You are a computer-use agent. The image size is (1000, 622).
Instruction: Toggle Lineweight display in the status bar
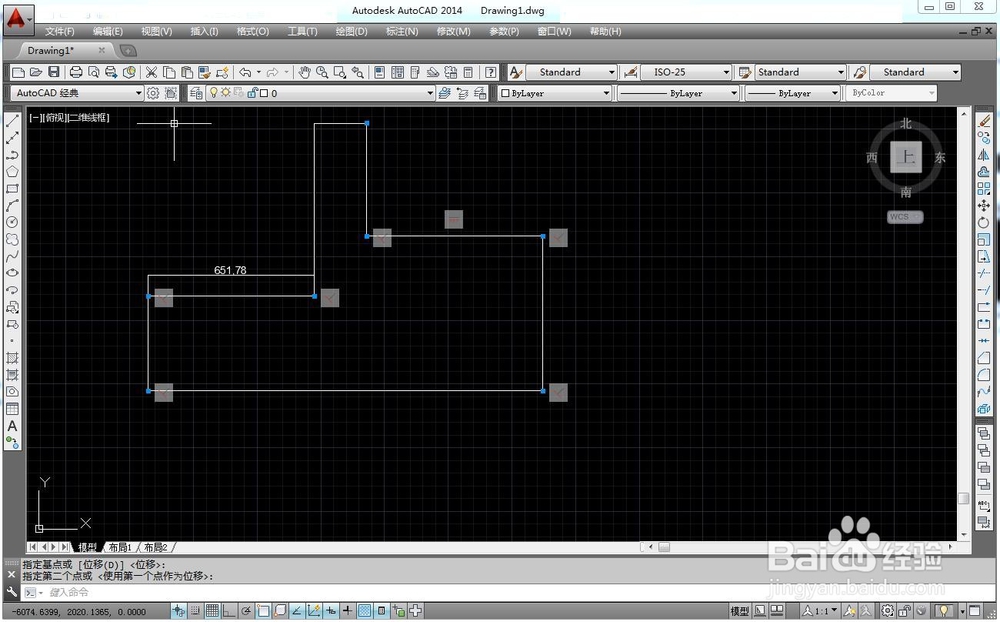tap(348, 611)
